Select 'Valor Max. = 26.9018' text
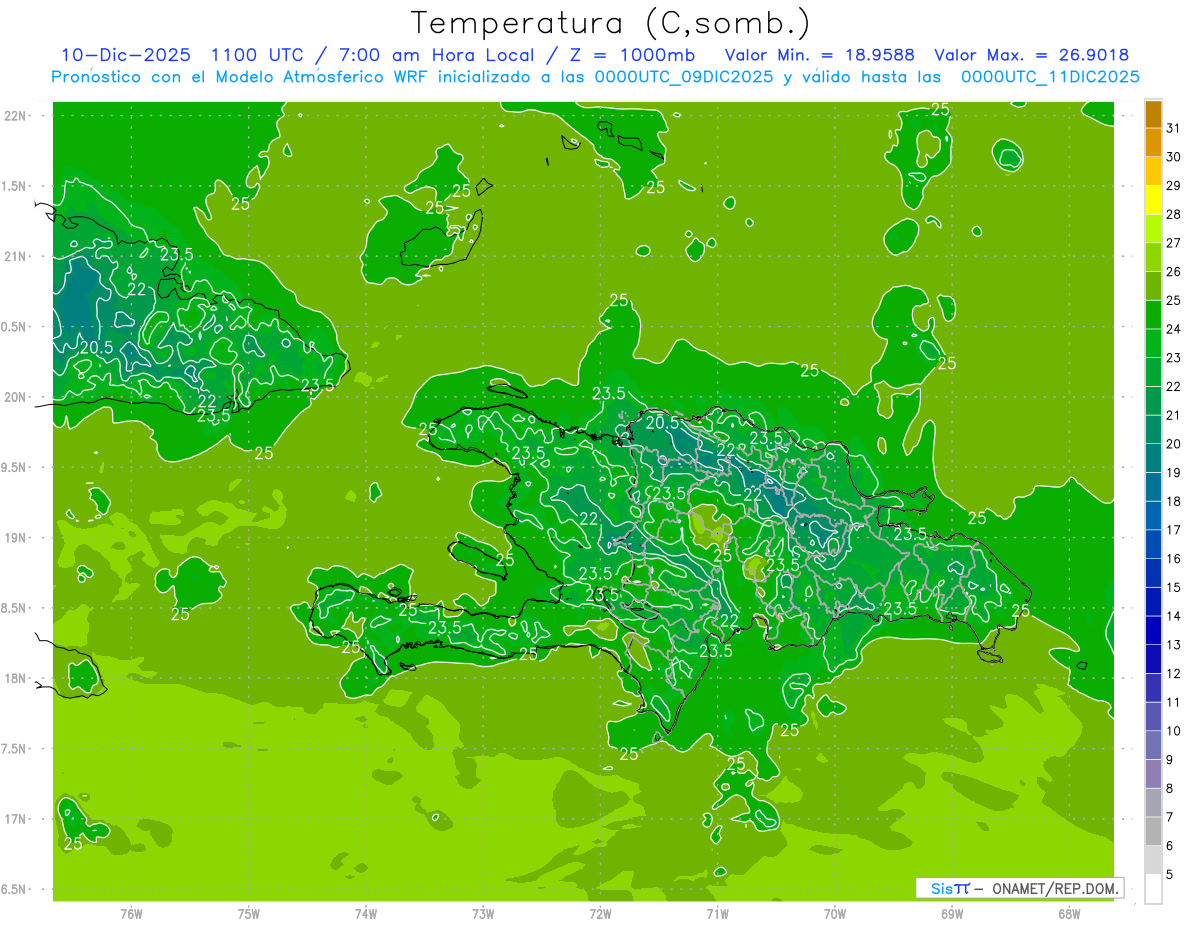Screen dimensions: 1200x927 [x=1032, y=55]
